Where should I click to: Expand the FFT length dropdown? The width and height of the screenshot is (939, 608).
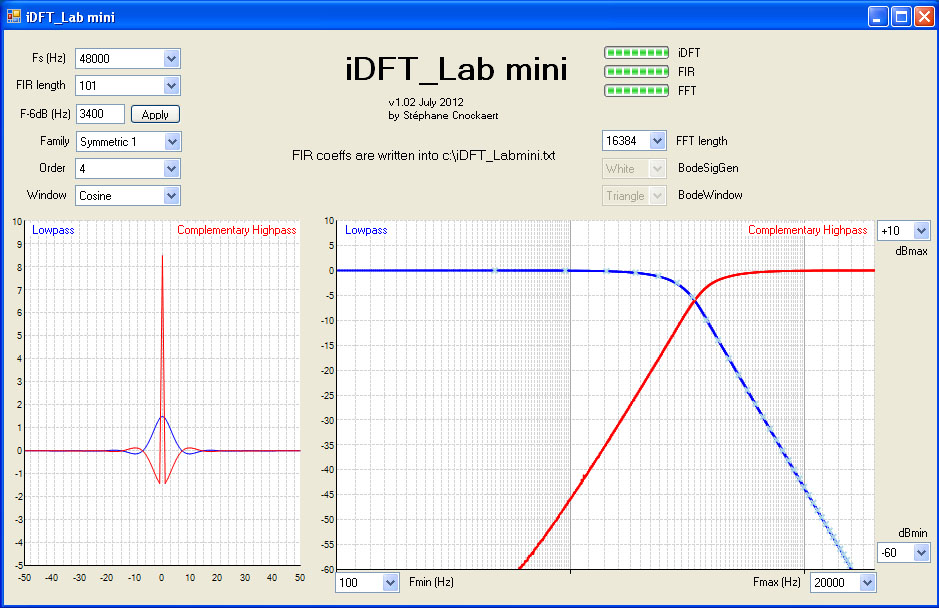pos(657,141)
